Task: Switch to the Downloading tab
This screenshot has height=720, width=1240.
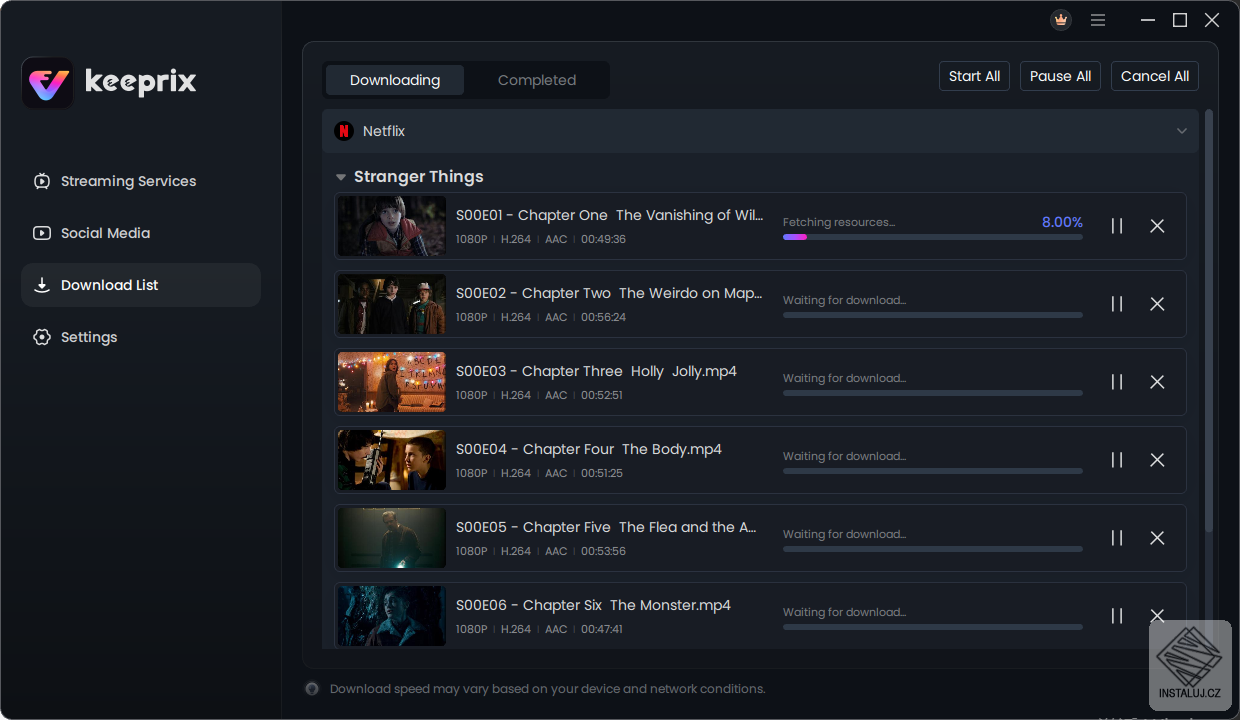Action: (395, 80)
